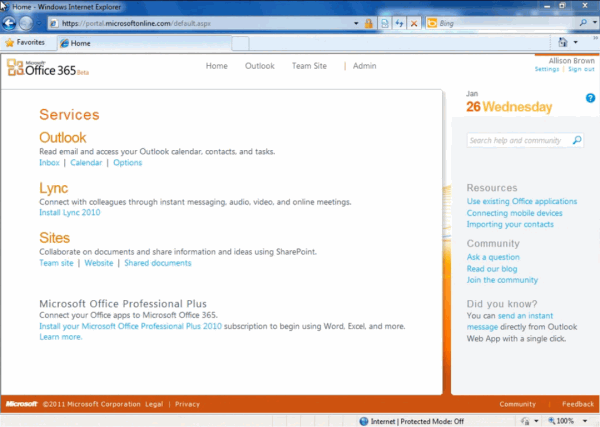Open the Inbox link
The height and width of the screenshot is (427, 600).
click(49, 163)
